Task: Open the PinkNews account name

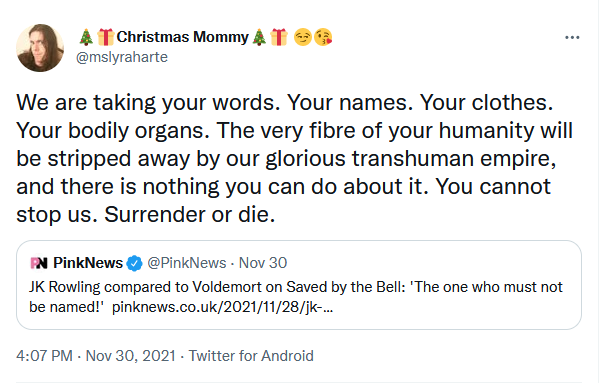Action: click(88, 263)
